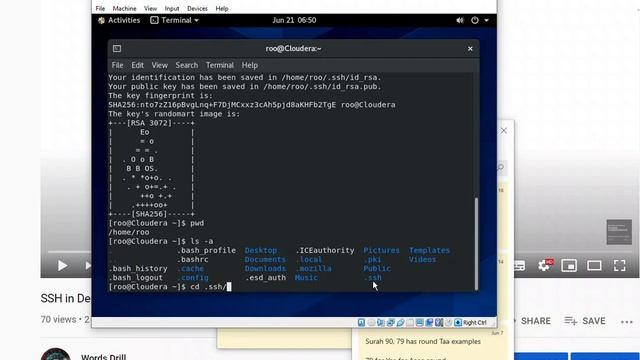
Task: Open the terminal File menu
Action: point(117,65)
